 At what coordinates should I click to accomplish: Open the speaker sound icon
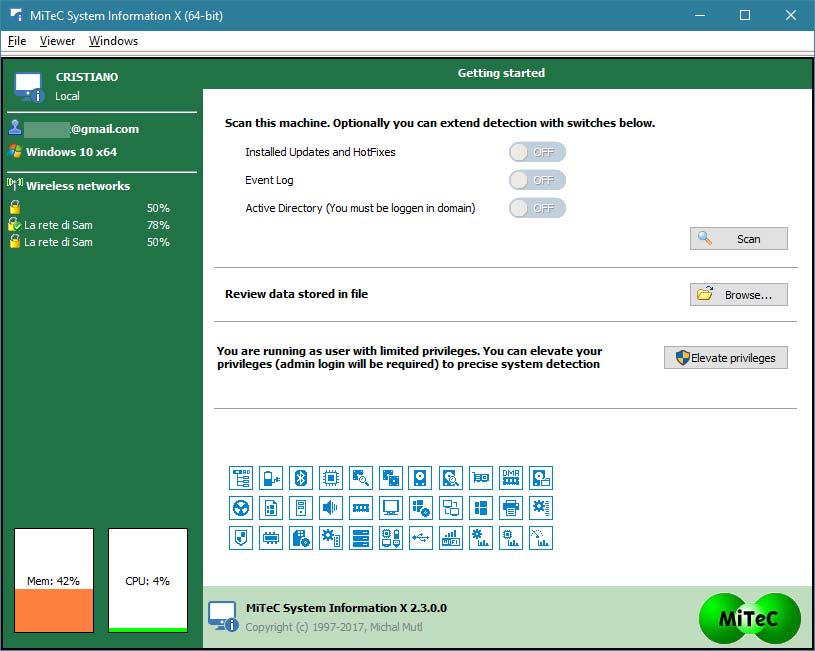click(x=331, y=508)
